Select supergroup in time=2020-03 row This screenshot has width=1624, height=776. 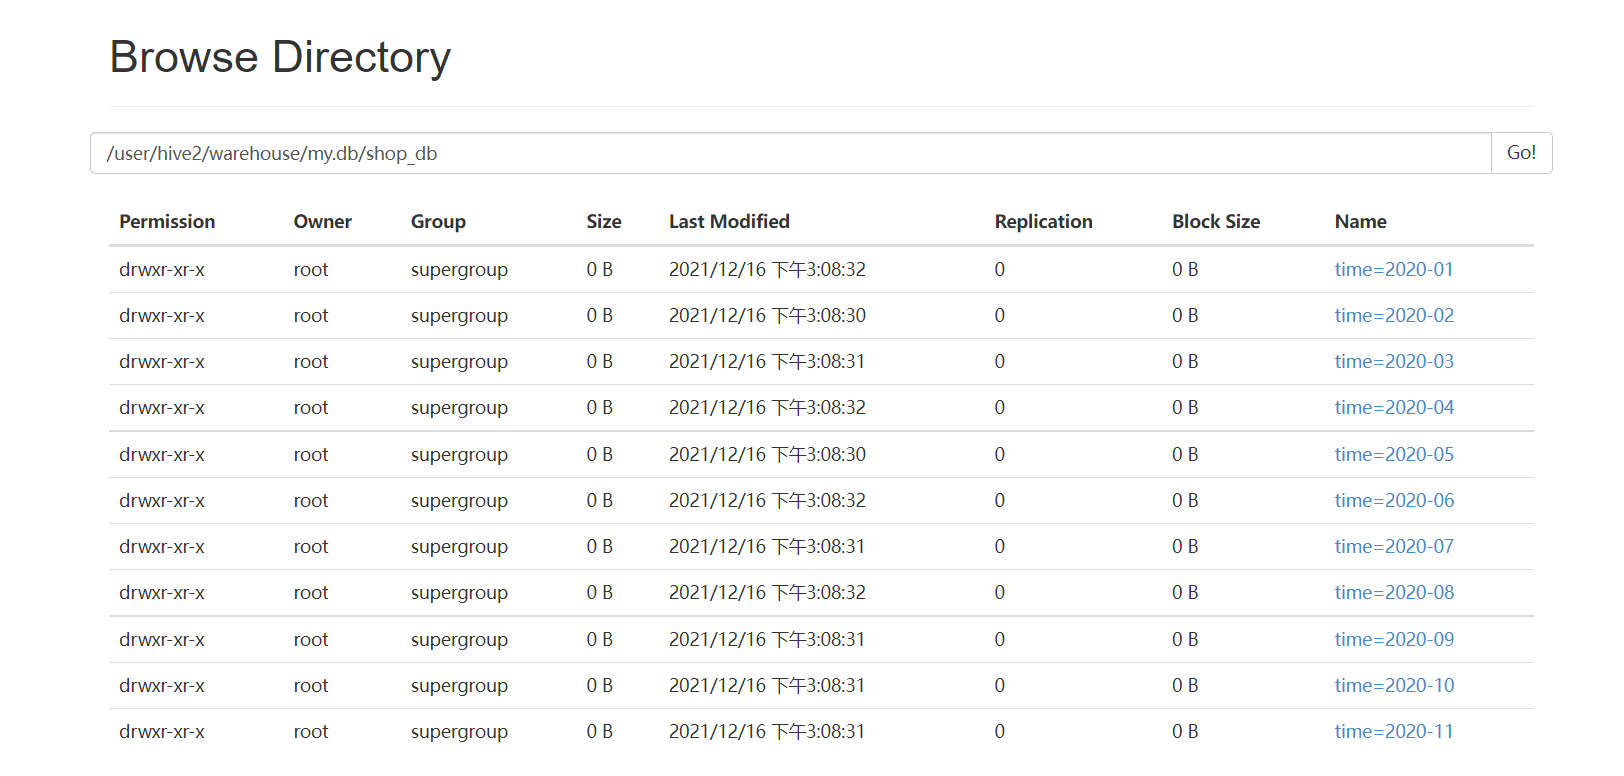pos(459,362)
